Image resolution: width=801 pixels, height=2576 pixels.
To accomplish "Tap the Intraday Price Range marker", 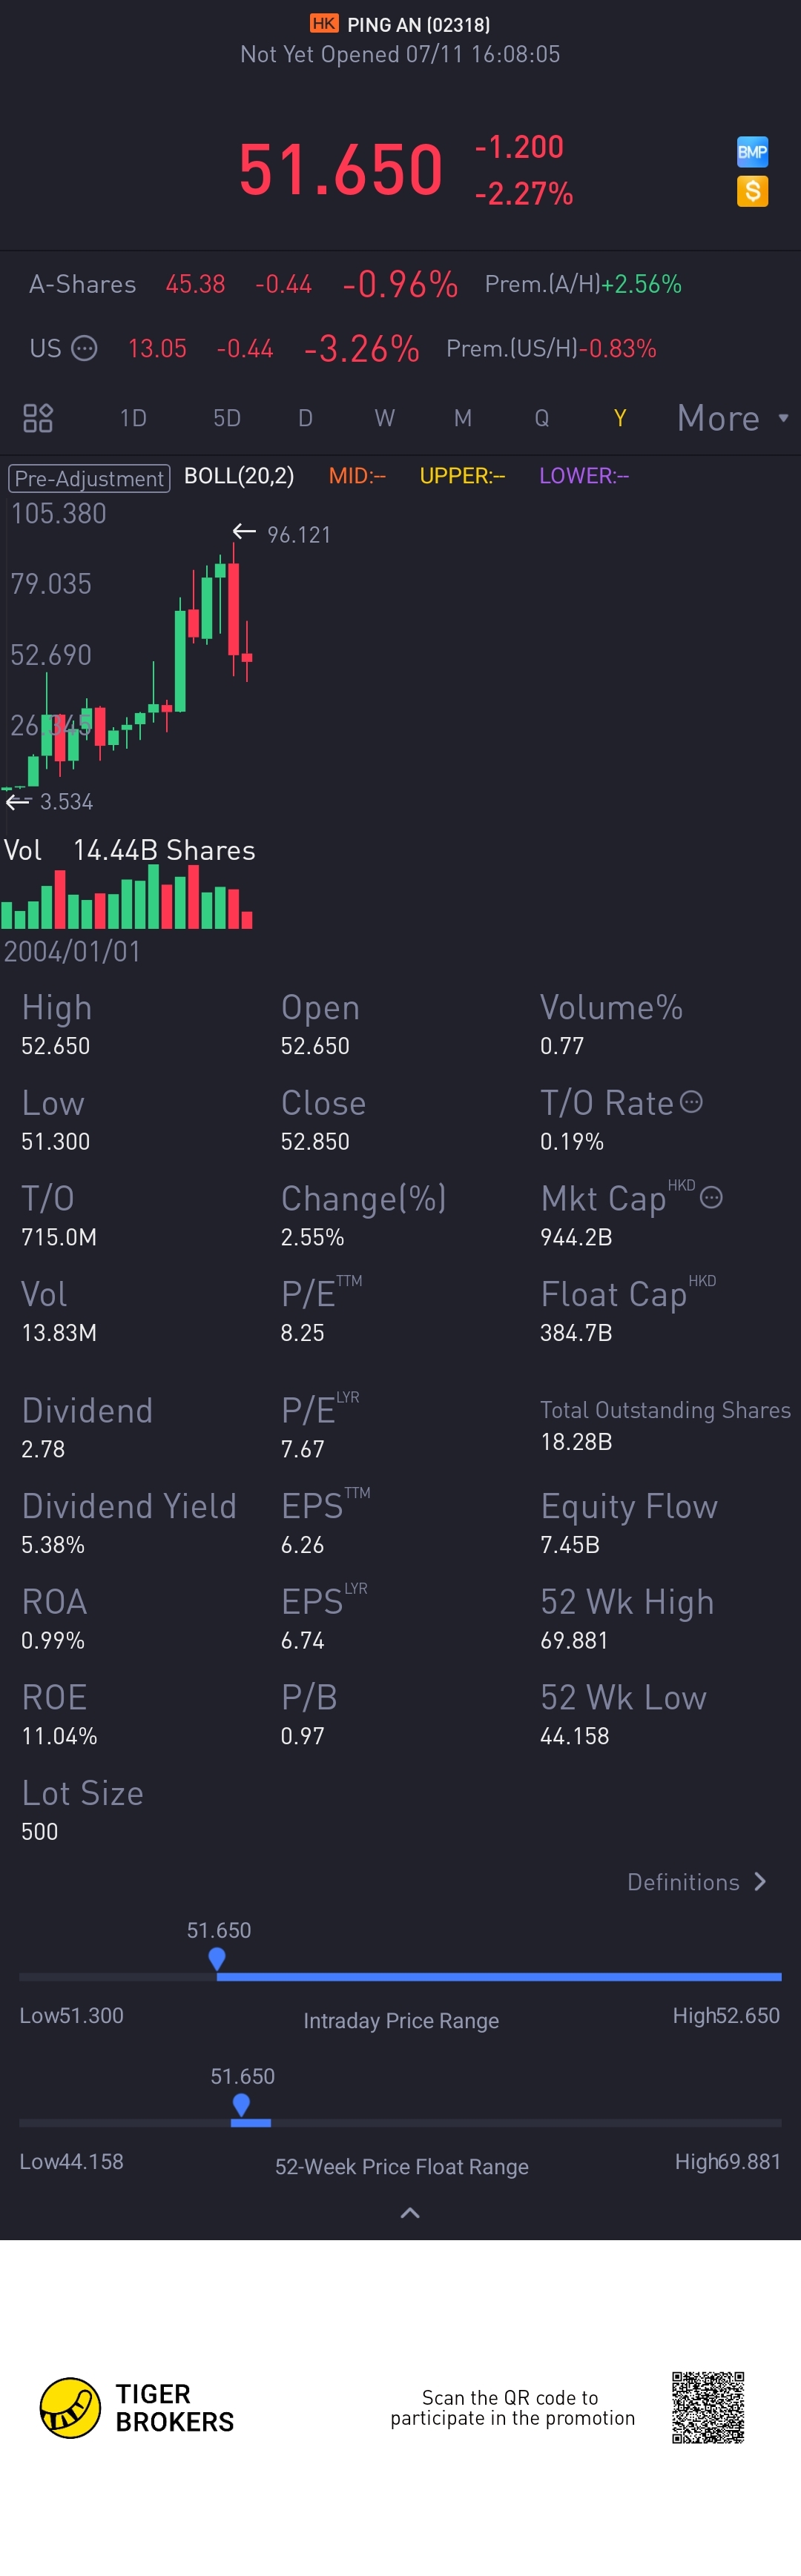I will [217, 1958].
